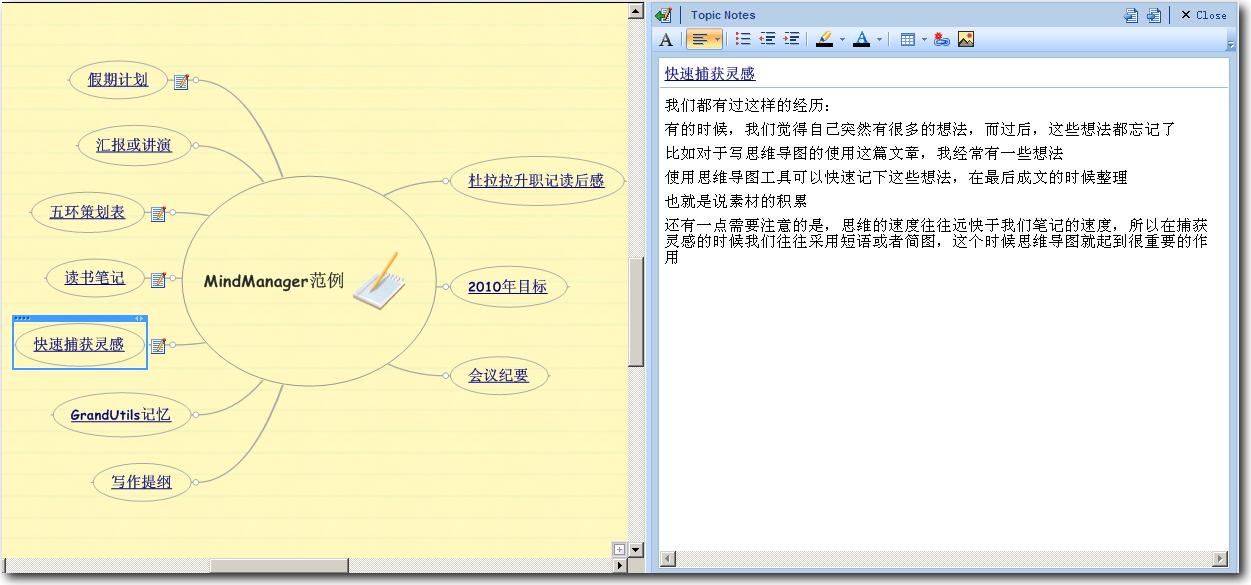Click the decrease indent icon
The width and height of the screenshot is (1251, 585).
(767, 39)
